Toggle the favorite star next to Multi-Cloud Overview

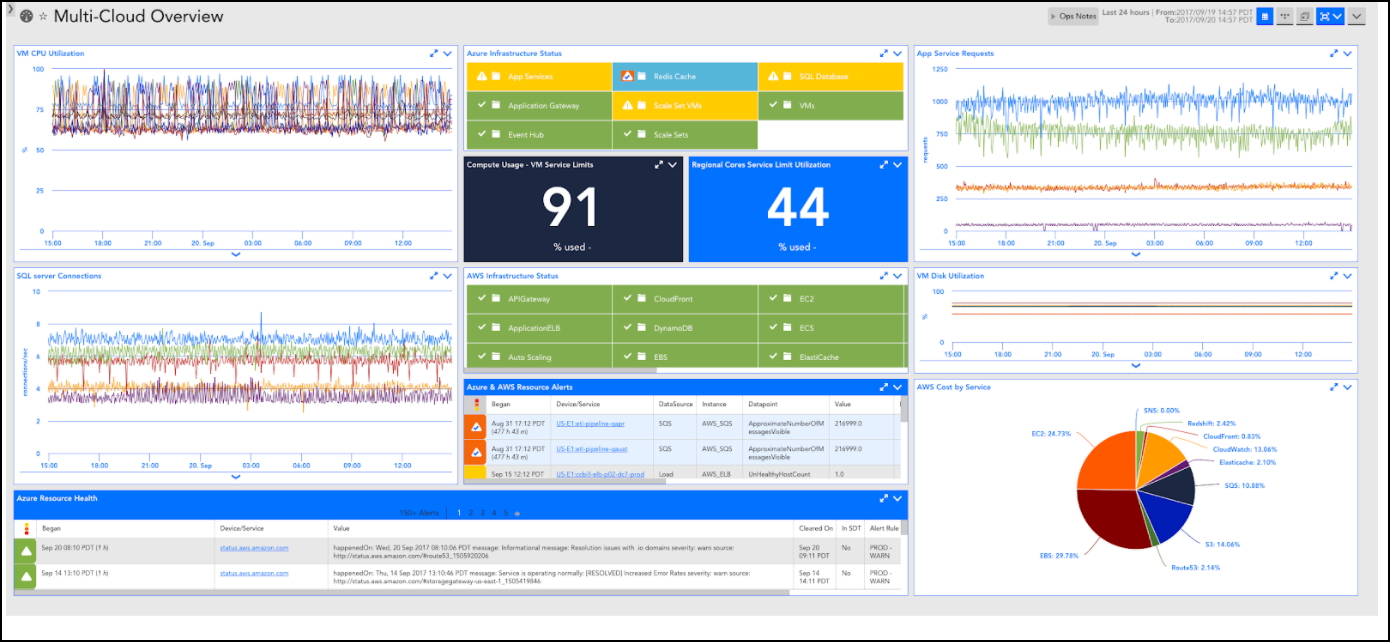click(x=43, y=16)
